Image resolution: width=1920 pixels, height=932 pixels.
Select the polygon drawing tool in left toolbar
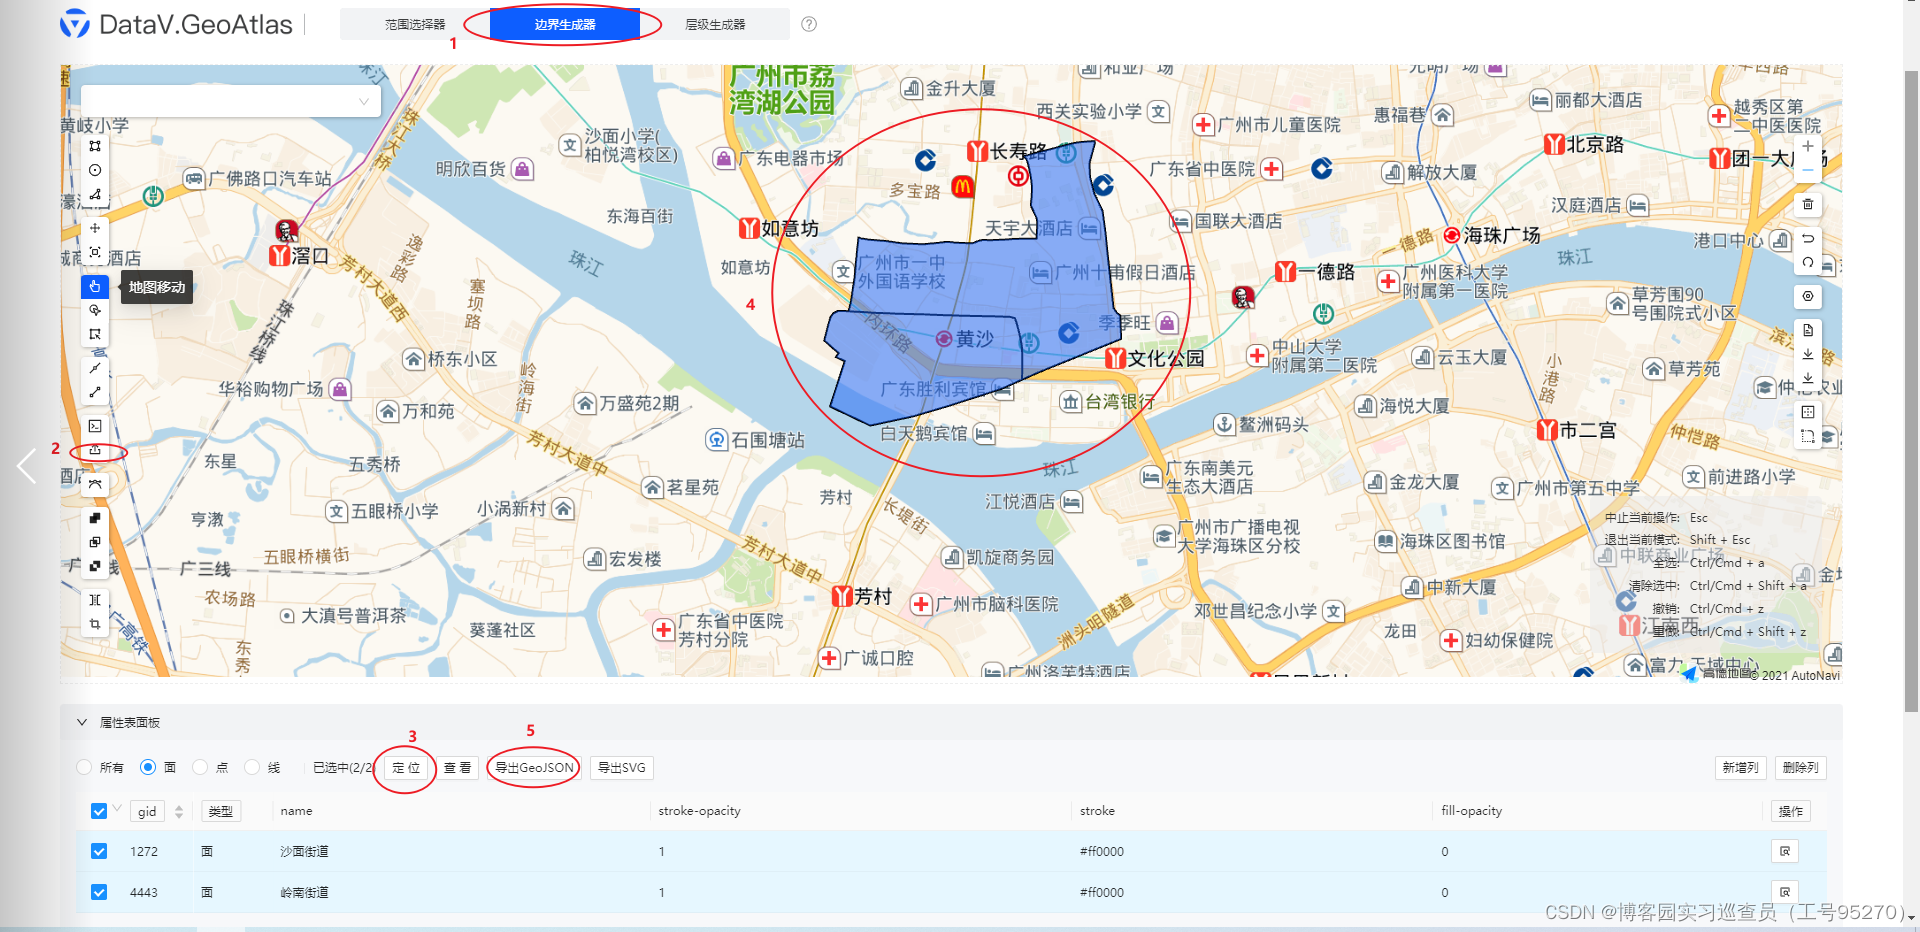click(95, 195)
